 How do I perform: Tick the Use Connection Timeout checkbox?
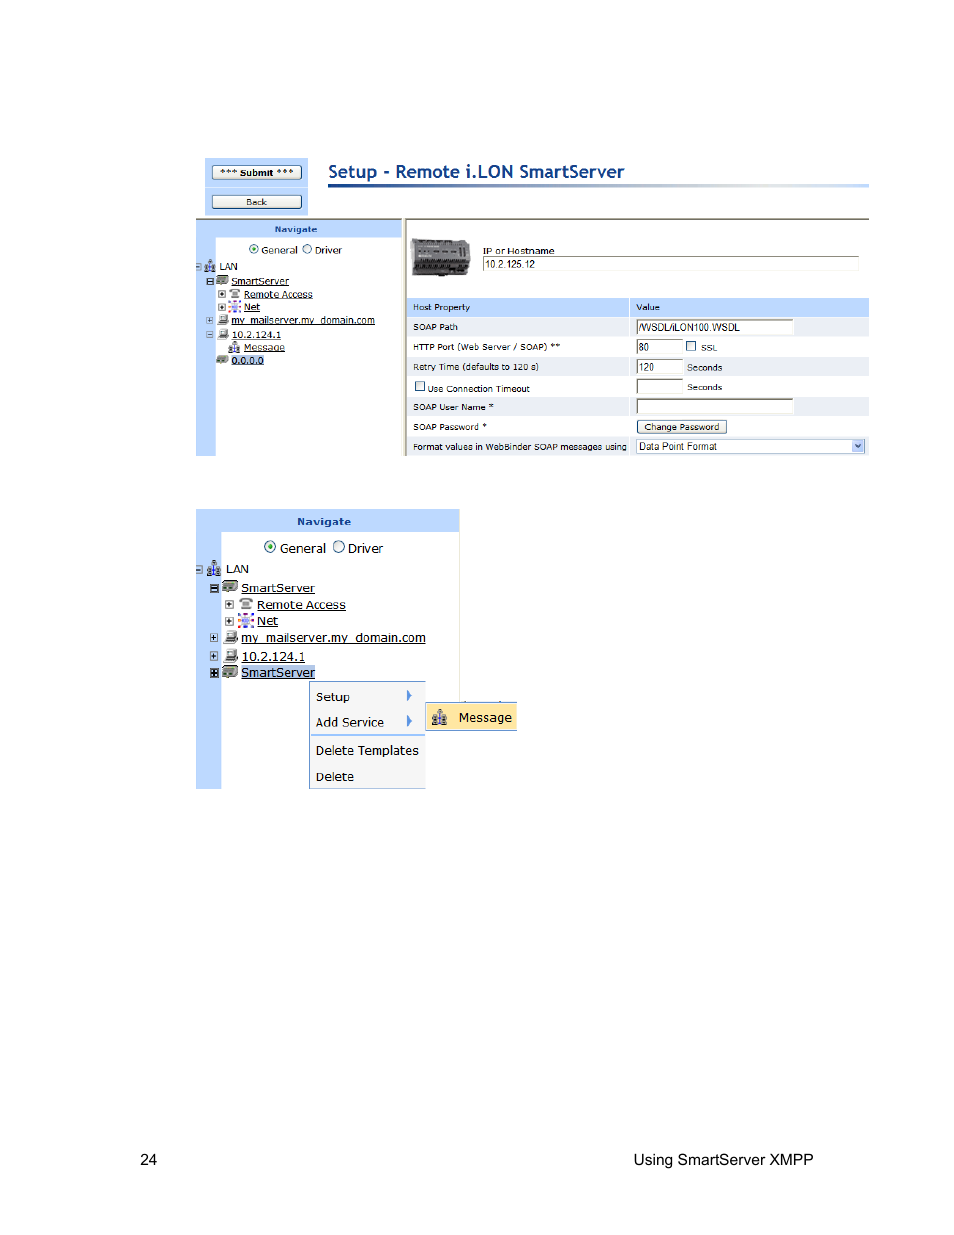[420, 386]
